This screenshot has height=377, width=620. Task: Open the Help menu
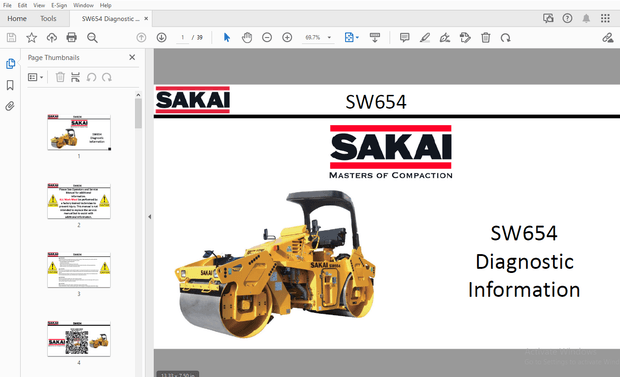tap(106, 5)
